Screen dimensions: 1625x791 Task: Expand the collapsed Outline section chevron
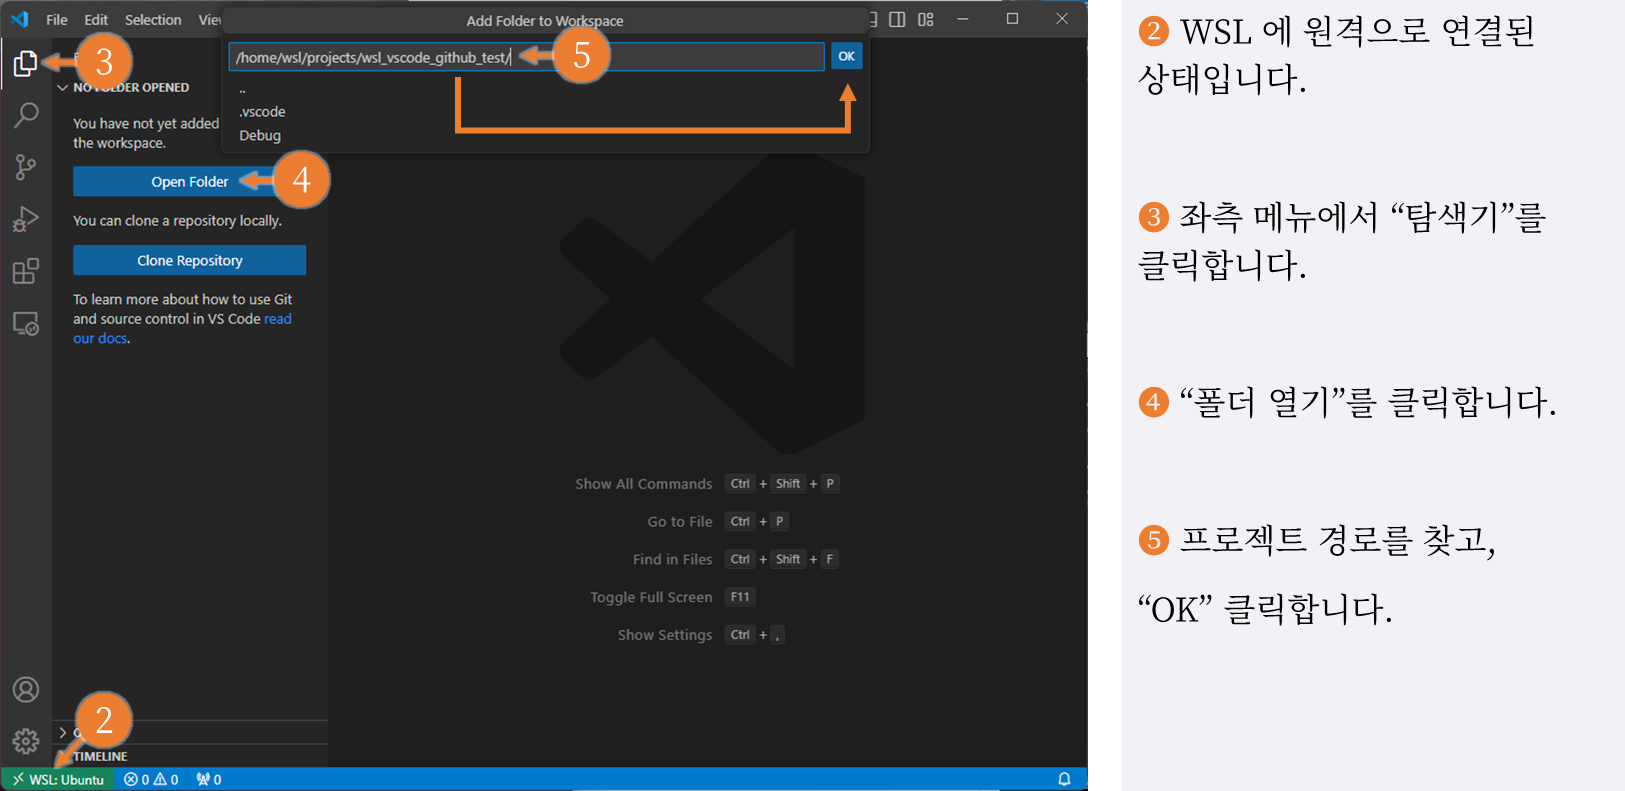tap(63, 733)
